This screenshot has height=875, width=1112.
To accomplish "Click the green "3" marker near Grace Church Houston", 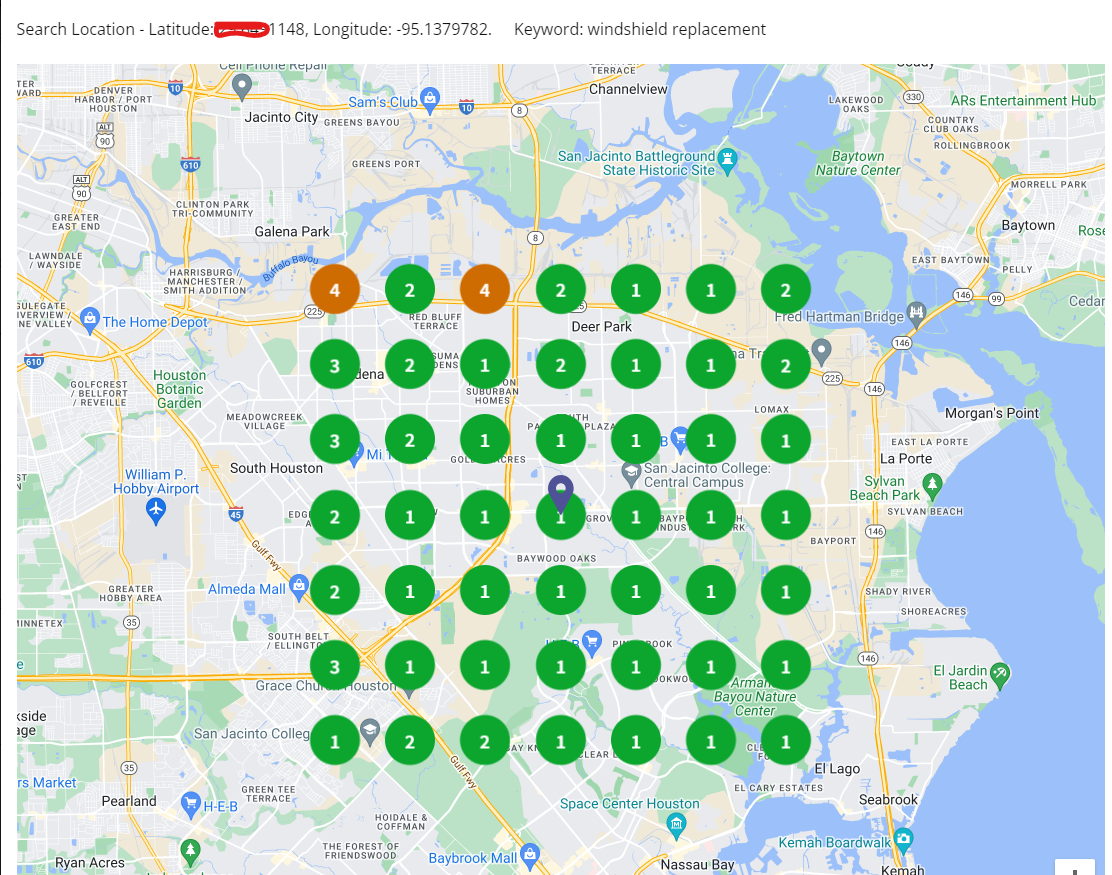I will pyautogui.click(x=335, y=664).
